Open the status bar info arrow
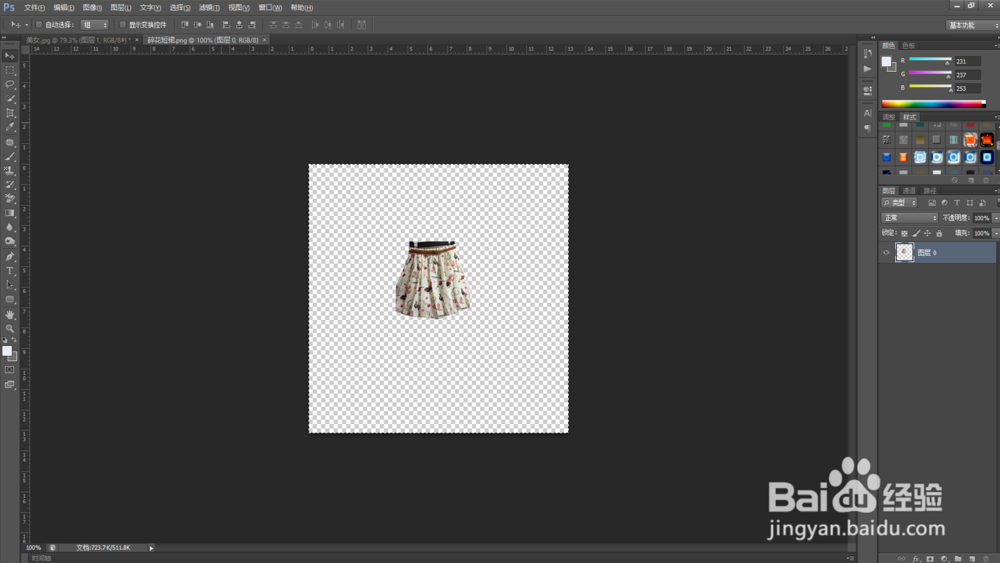Image resolution: width=1000 pixels, height=563 pixels. [151, 548]
